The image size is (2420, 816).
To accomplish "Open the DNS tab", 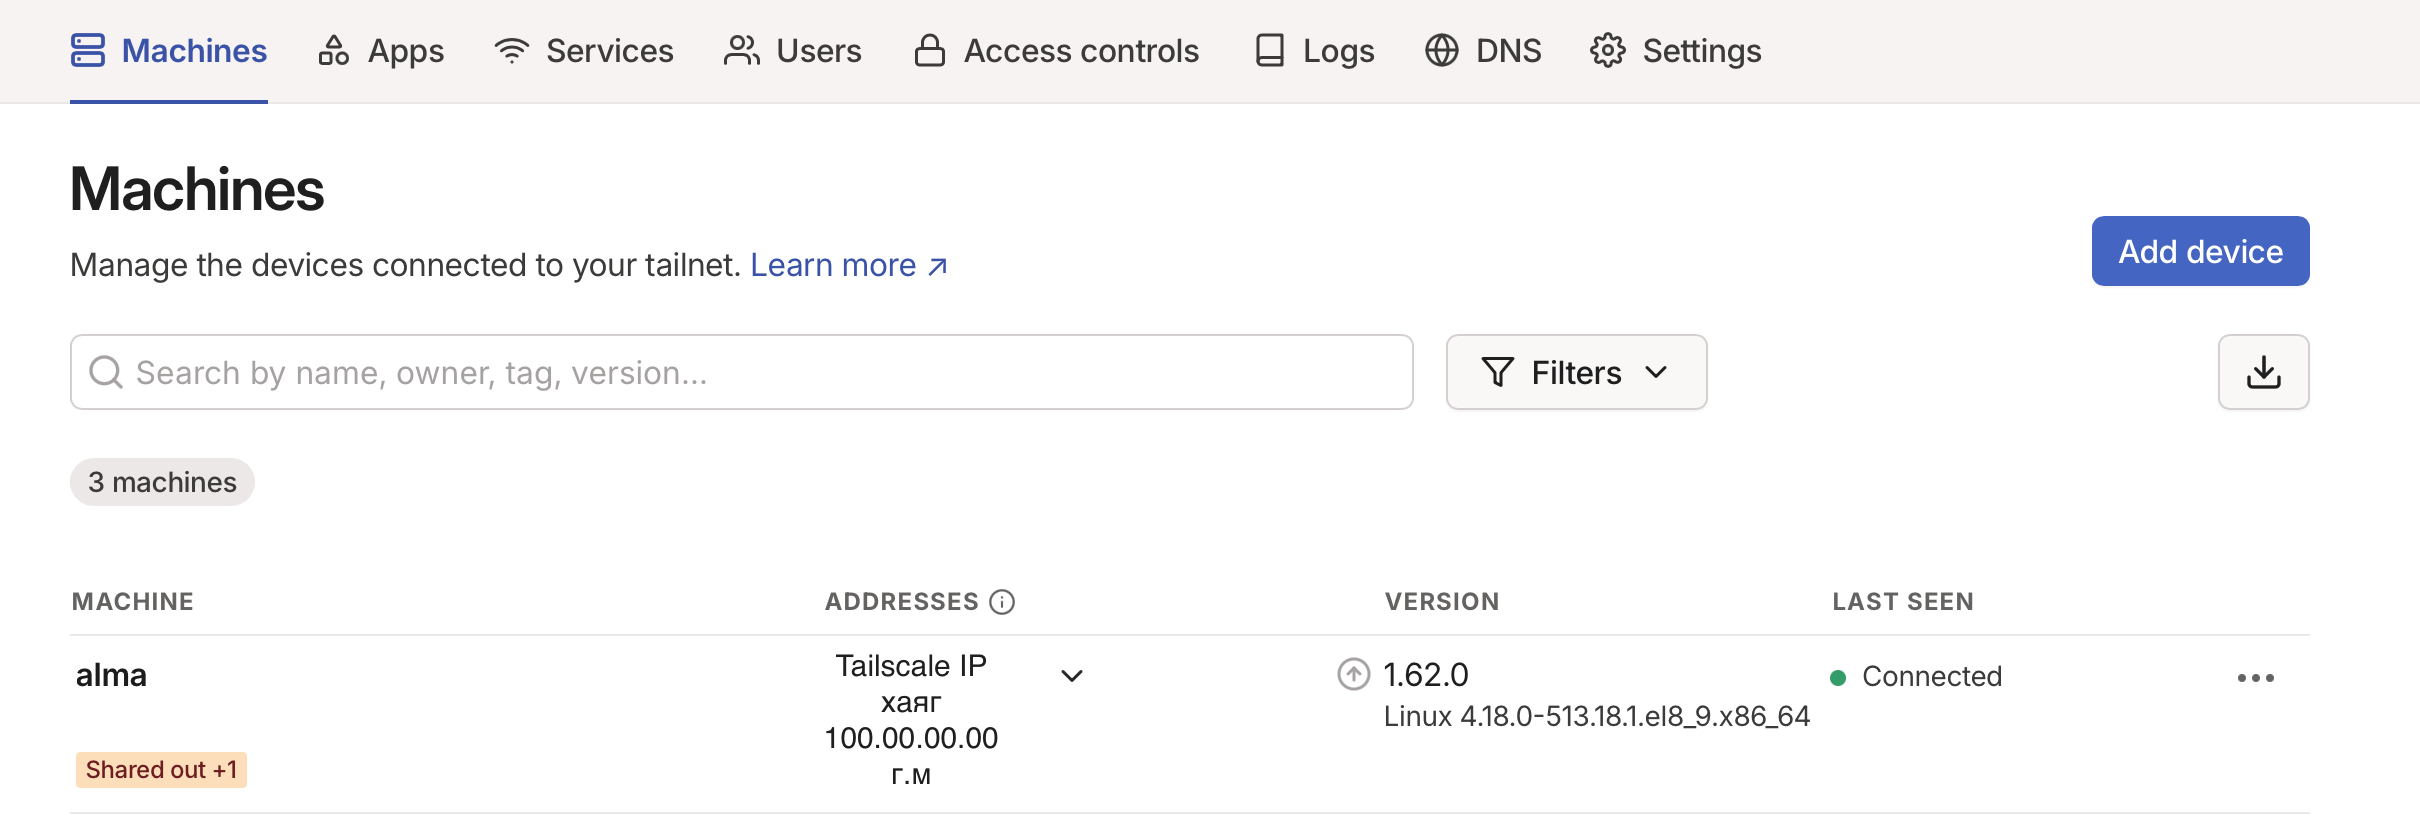I will (x=1483, y=51).
